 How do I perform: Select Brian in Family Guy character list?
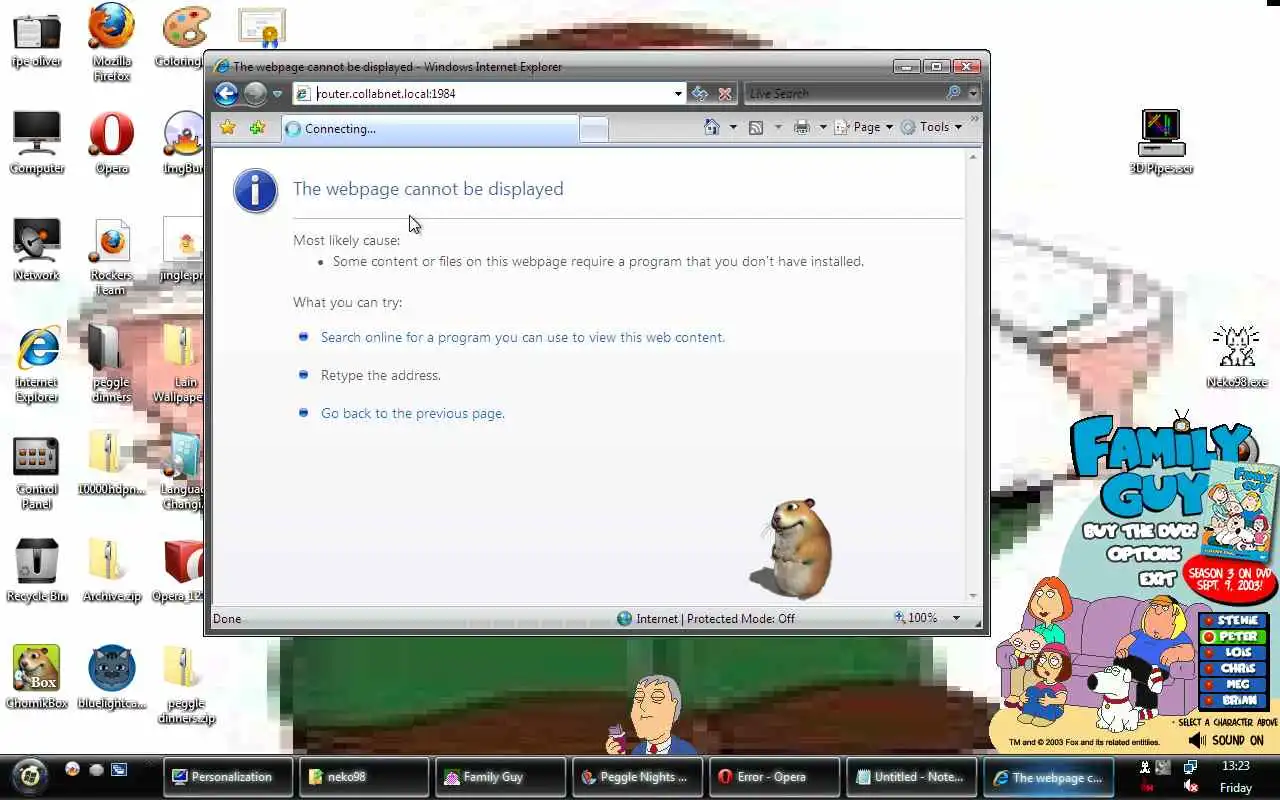[x=1232, y=700]
